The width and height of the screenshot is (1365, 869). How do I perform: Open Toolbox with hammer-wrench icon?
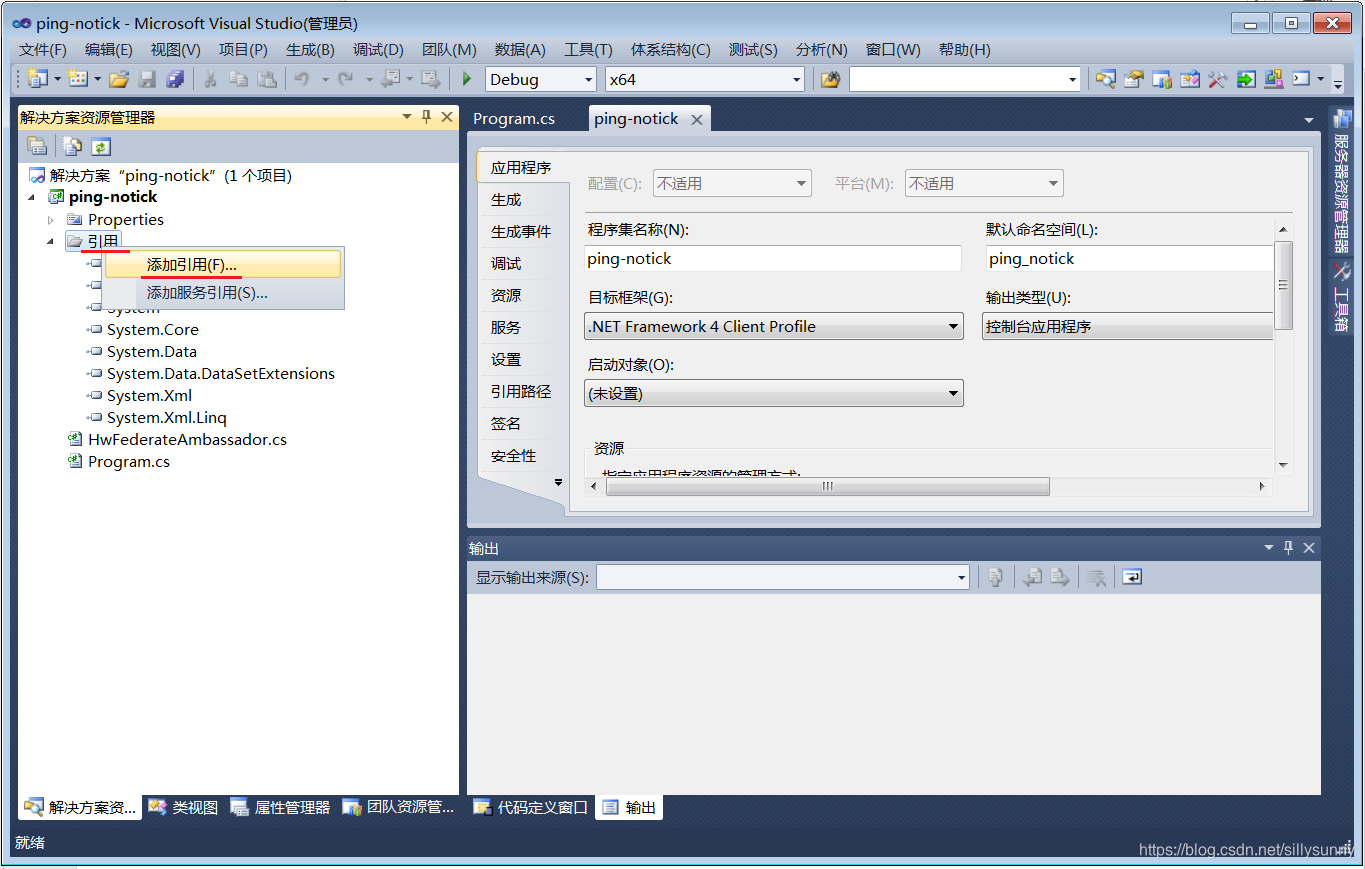(1217, 79)
